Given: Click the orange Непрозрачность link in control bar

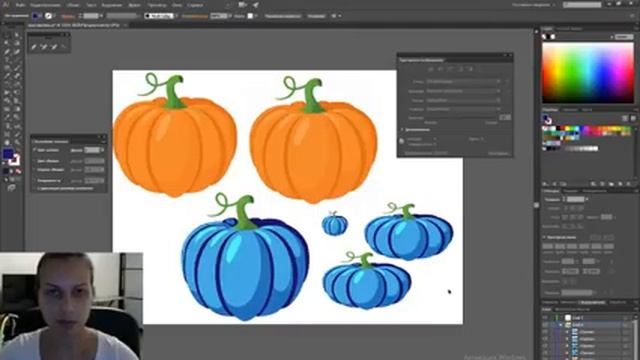Looking at the screenshot, I should (195, 16).
